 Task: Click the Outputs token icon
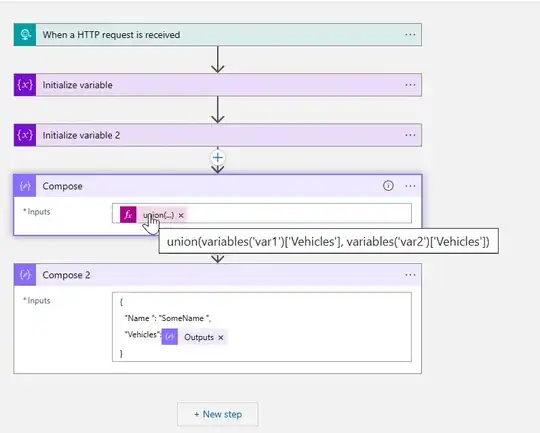click(170, 337)
